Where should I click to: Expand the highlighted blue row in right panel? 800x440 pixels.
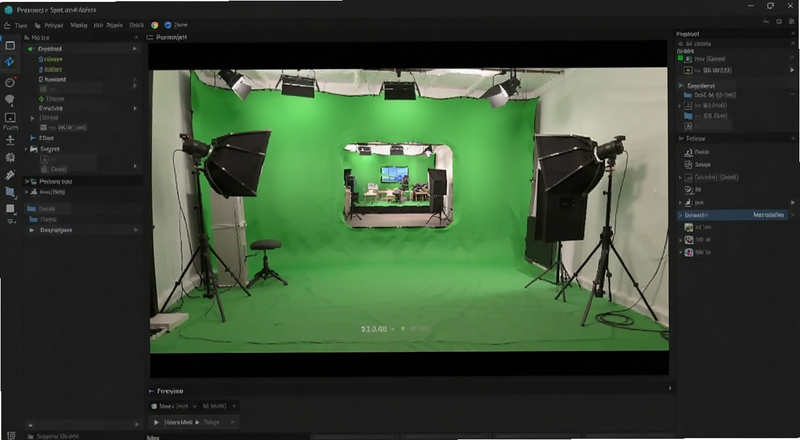coord(680,215)
